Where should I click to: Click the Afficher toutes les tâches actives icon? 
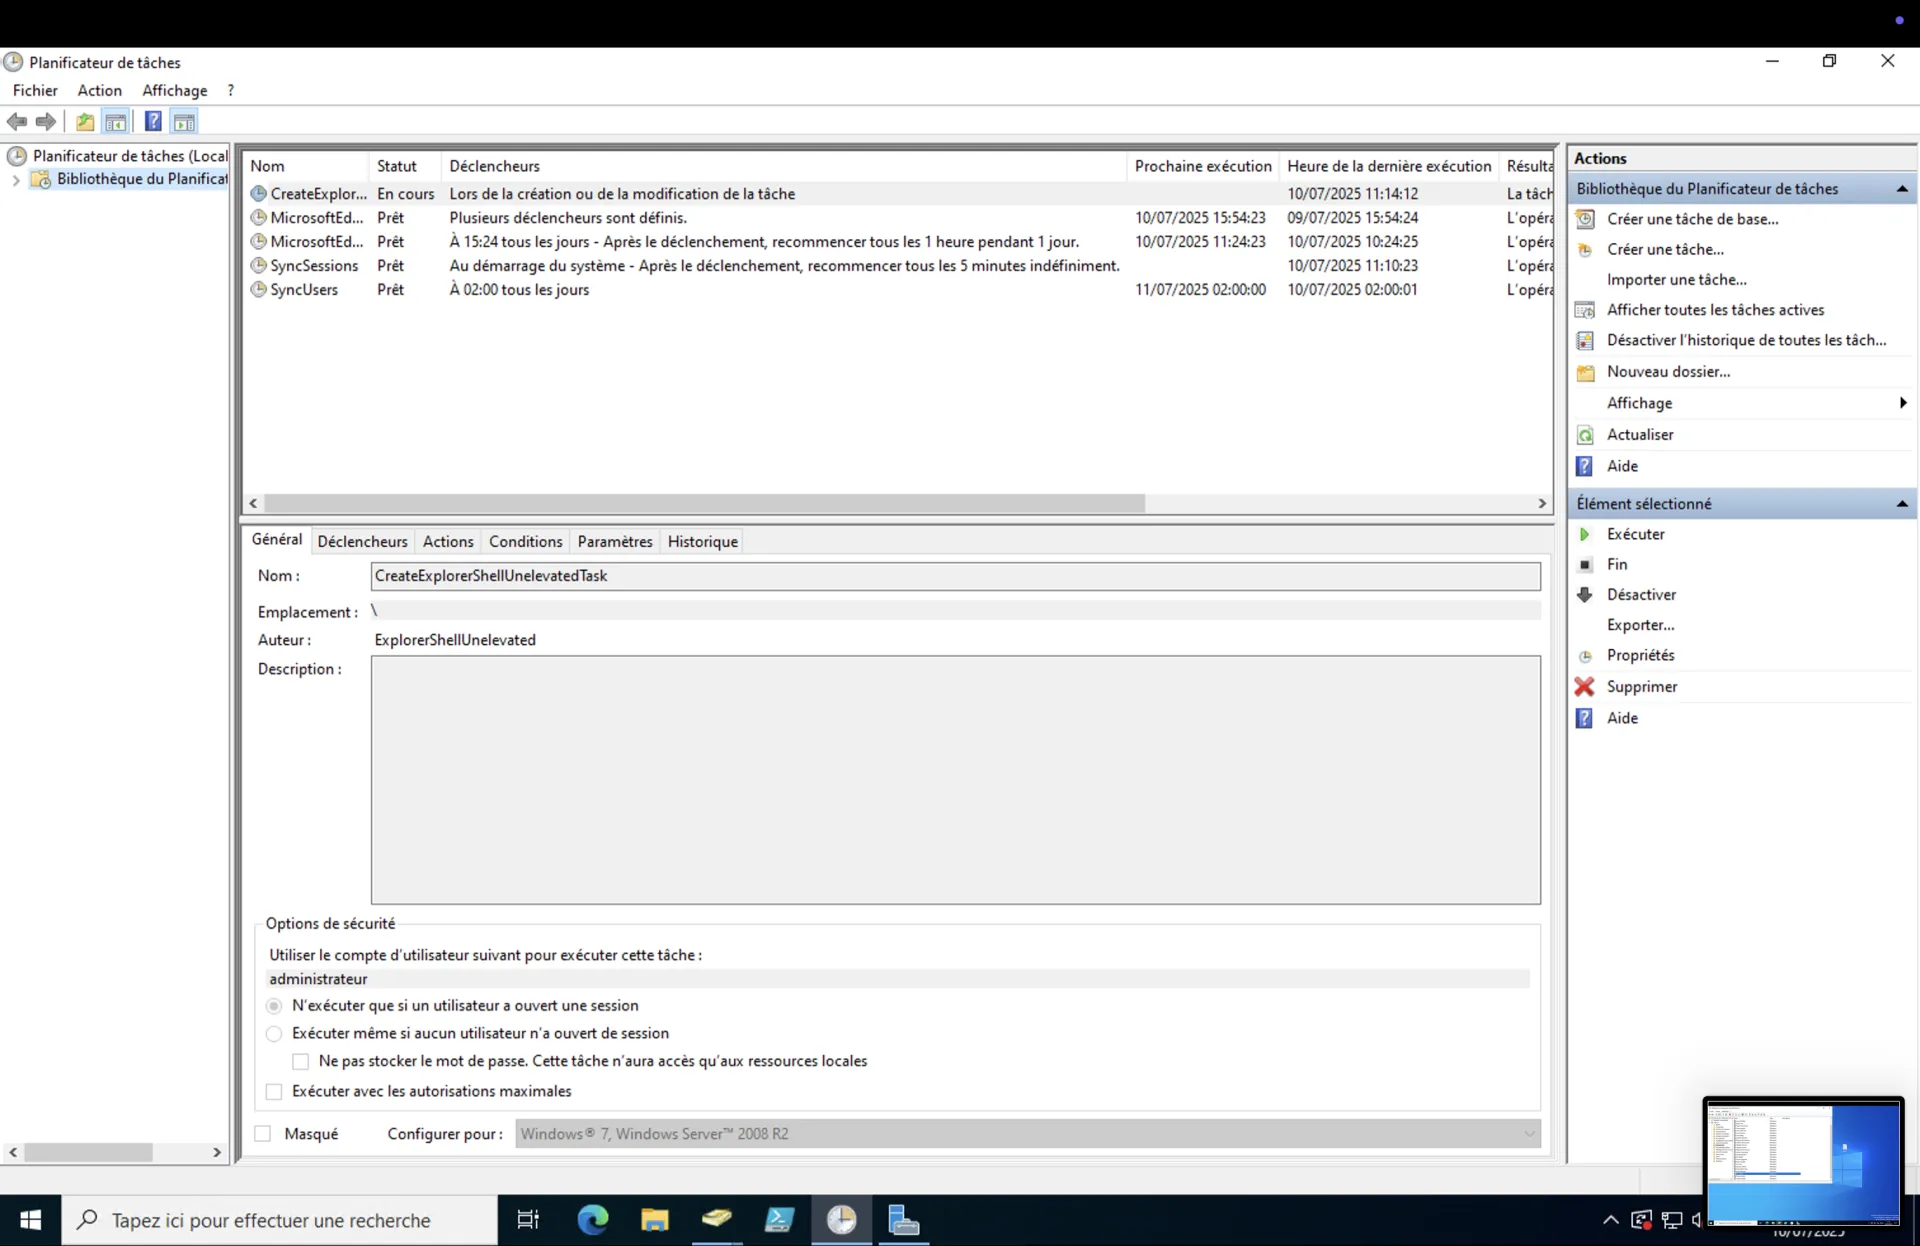1585,310
